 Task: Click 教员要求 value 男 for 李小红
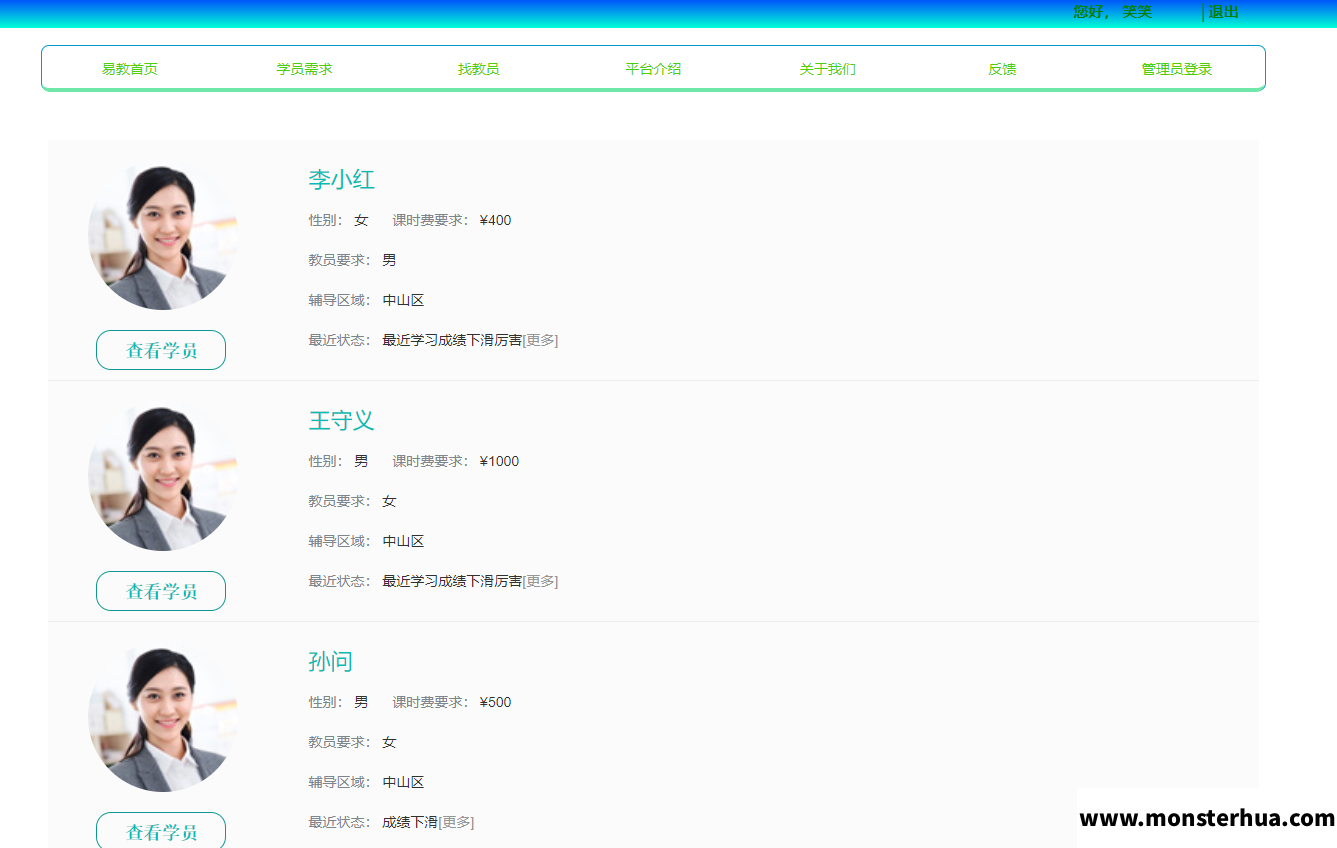(389, 260)
